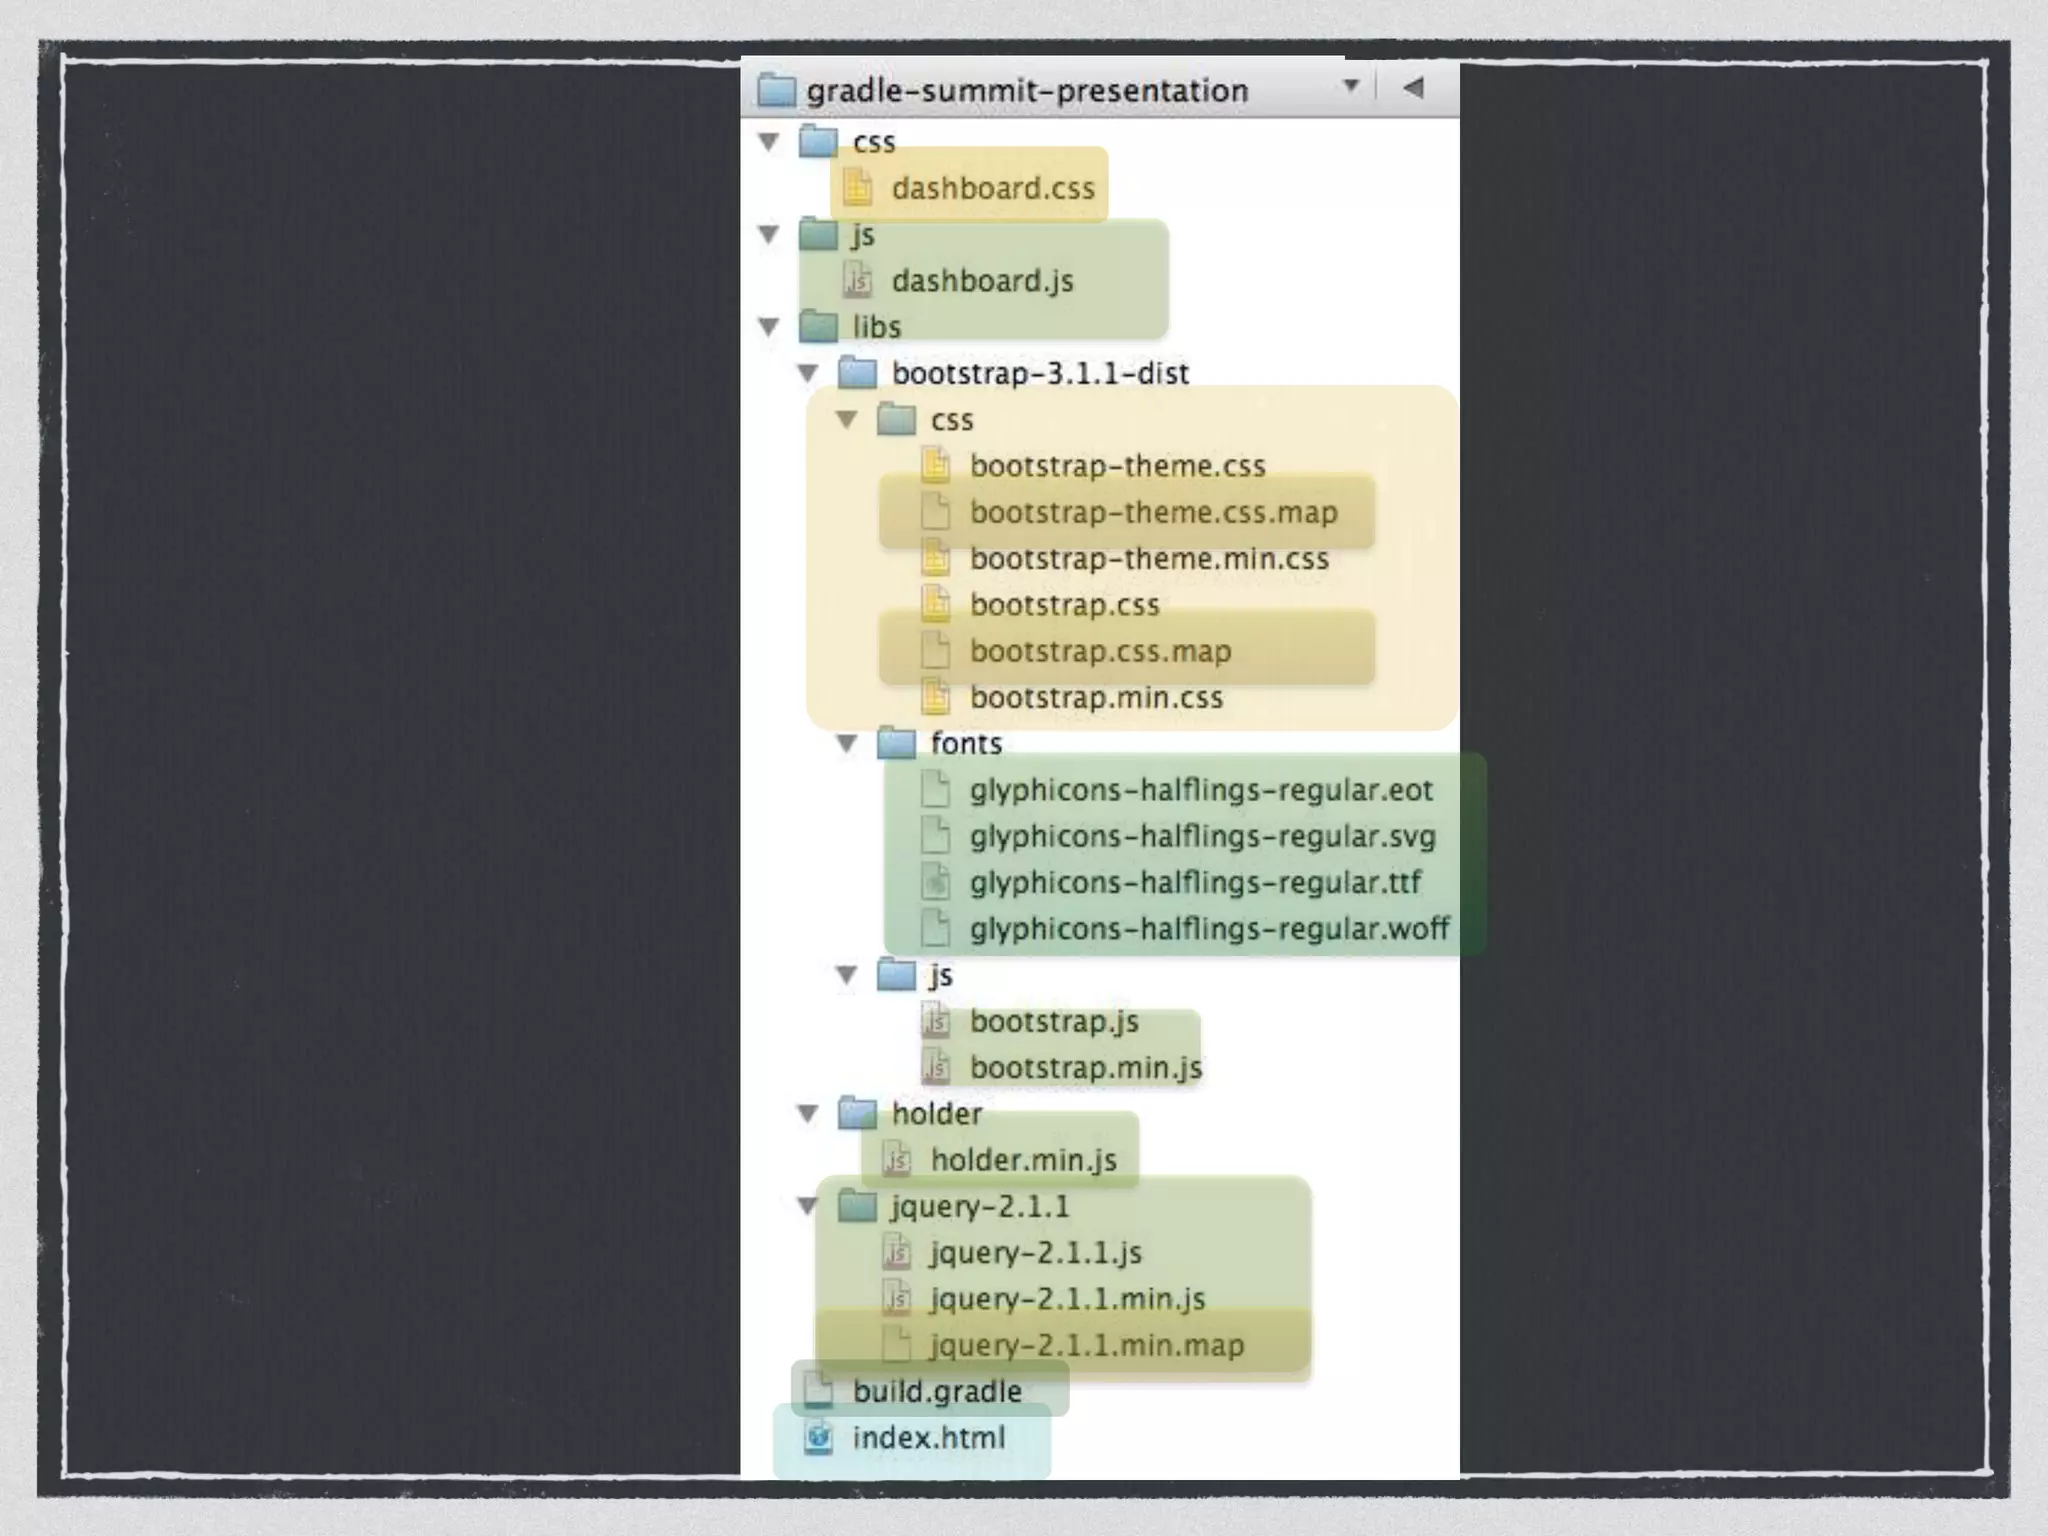Collapse the css folder under bootstrap-3.1.1-dist

pos(847,419)
